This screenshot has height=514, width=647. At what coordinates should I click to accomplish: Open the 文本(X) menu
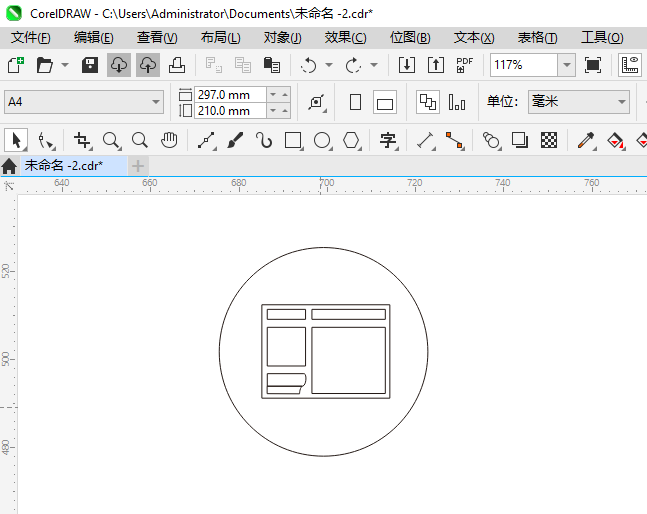tap(474, 38)
